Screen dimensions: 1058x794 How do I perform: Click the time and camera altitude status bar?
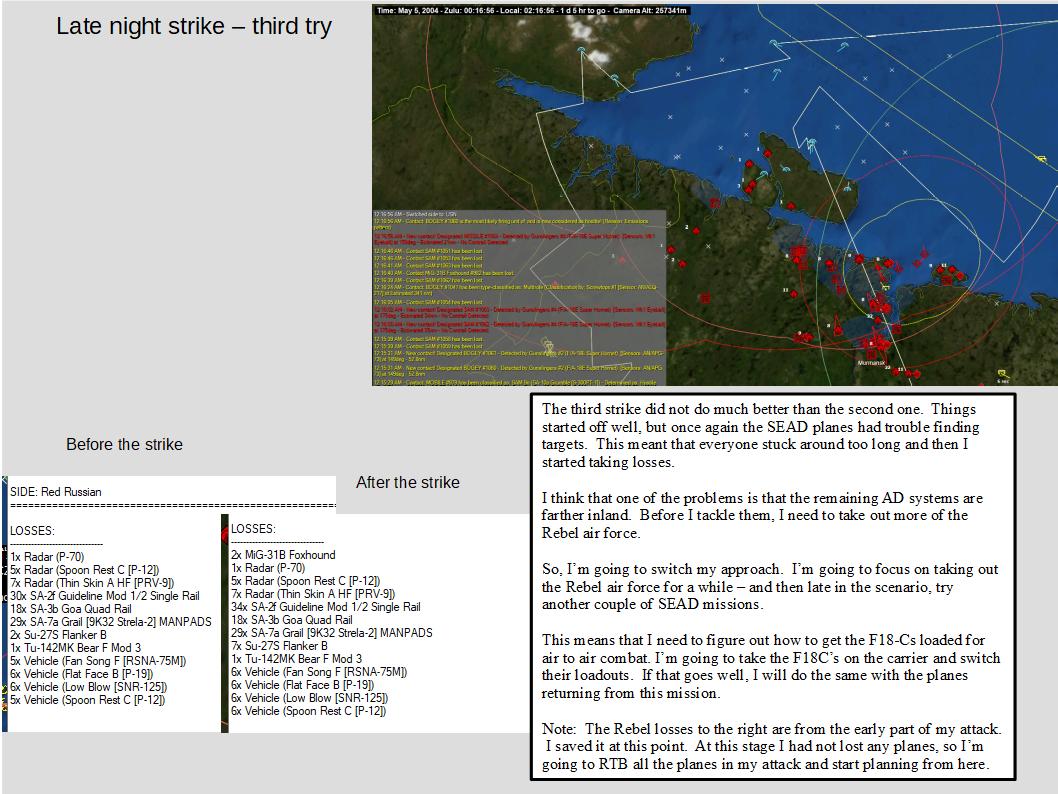pos(532,11)
